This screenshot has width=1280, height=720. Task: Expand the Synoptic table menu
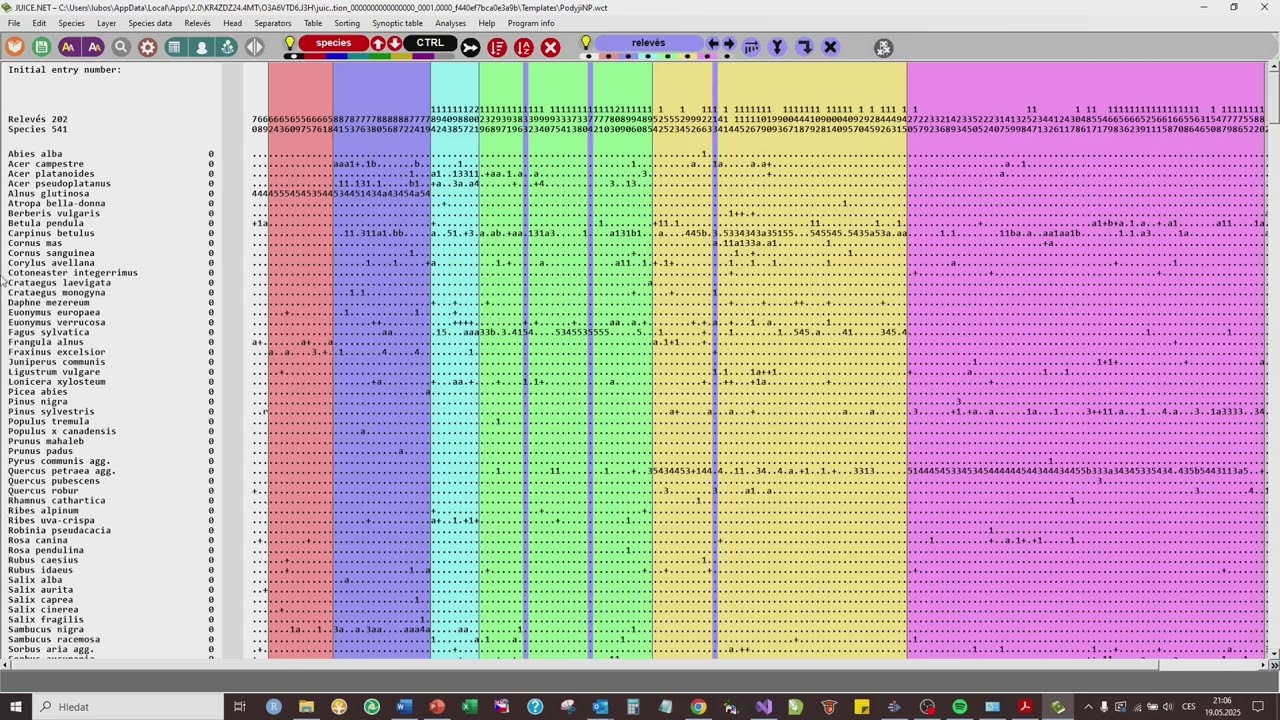[x=397, y=23]
